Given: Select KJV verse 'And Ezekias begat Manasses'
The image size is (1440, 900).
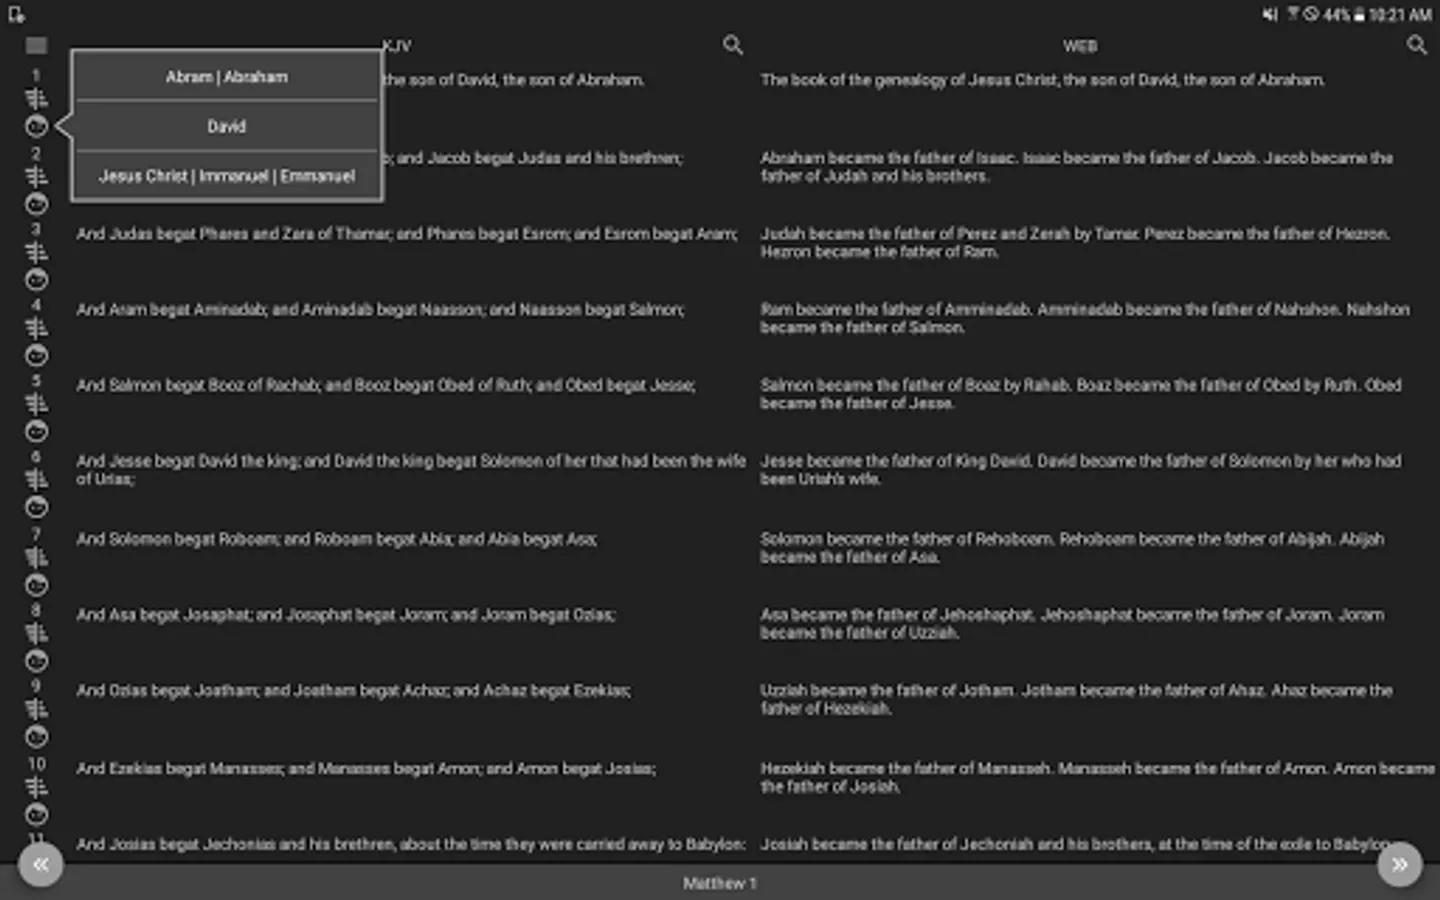Looking at the screenshot, I should tap(366, 769).
